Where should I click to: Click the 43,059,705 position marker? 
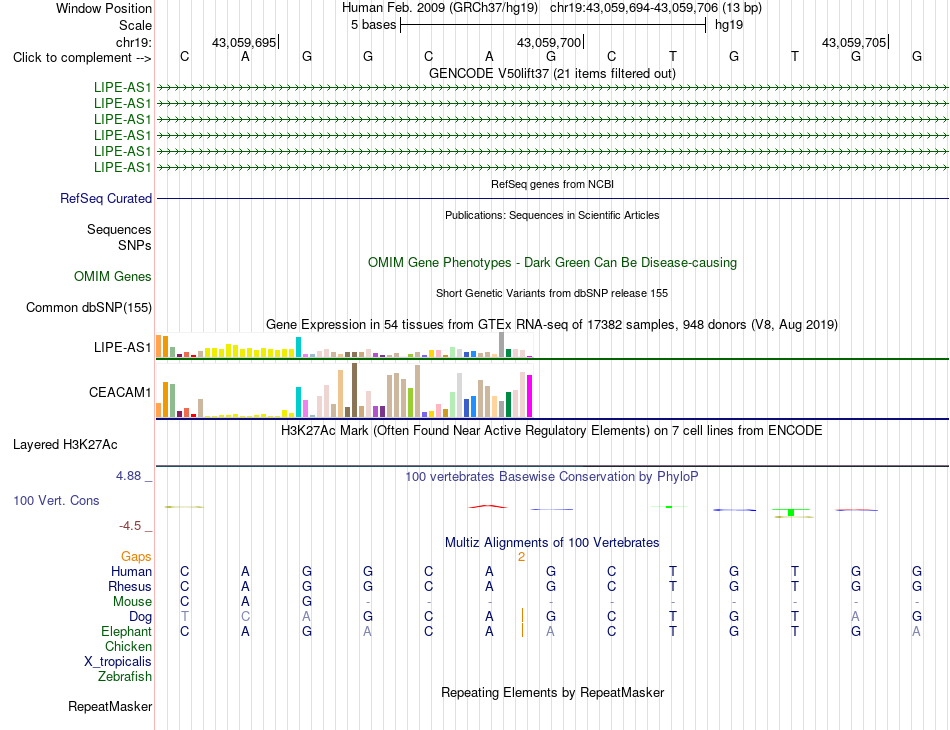coord(854,42)
